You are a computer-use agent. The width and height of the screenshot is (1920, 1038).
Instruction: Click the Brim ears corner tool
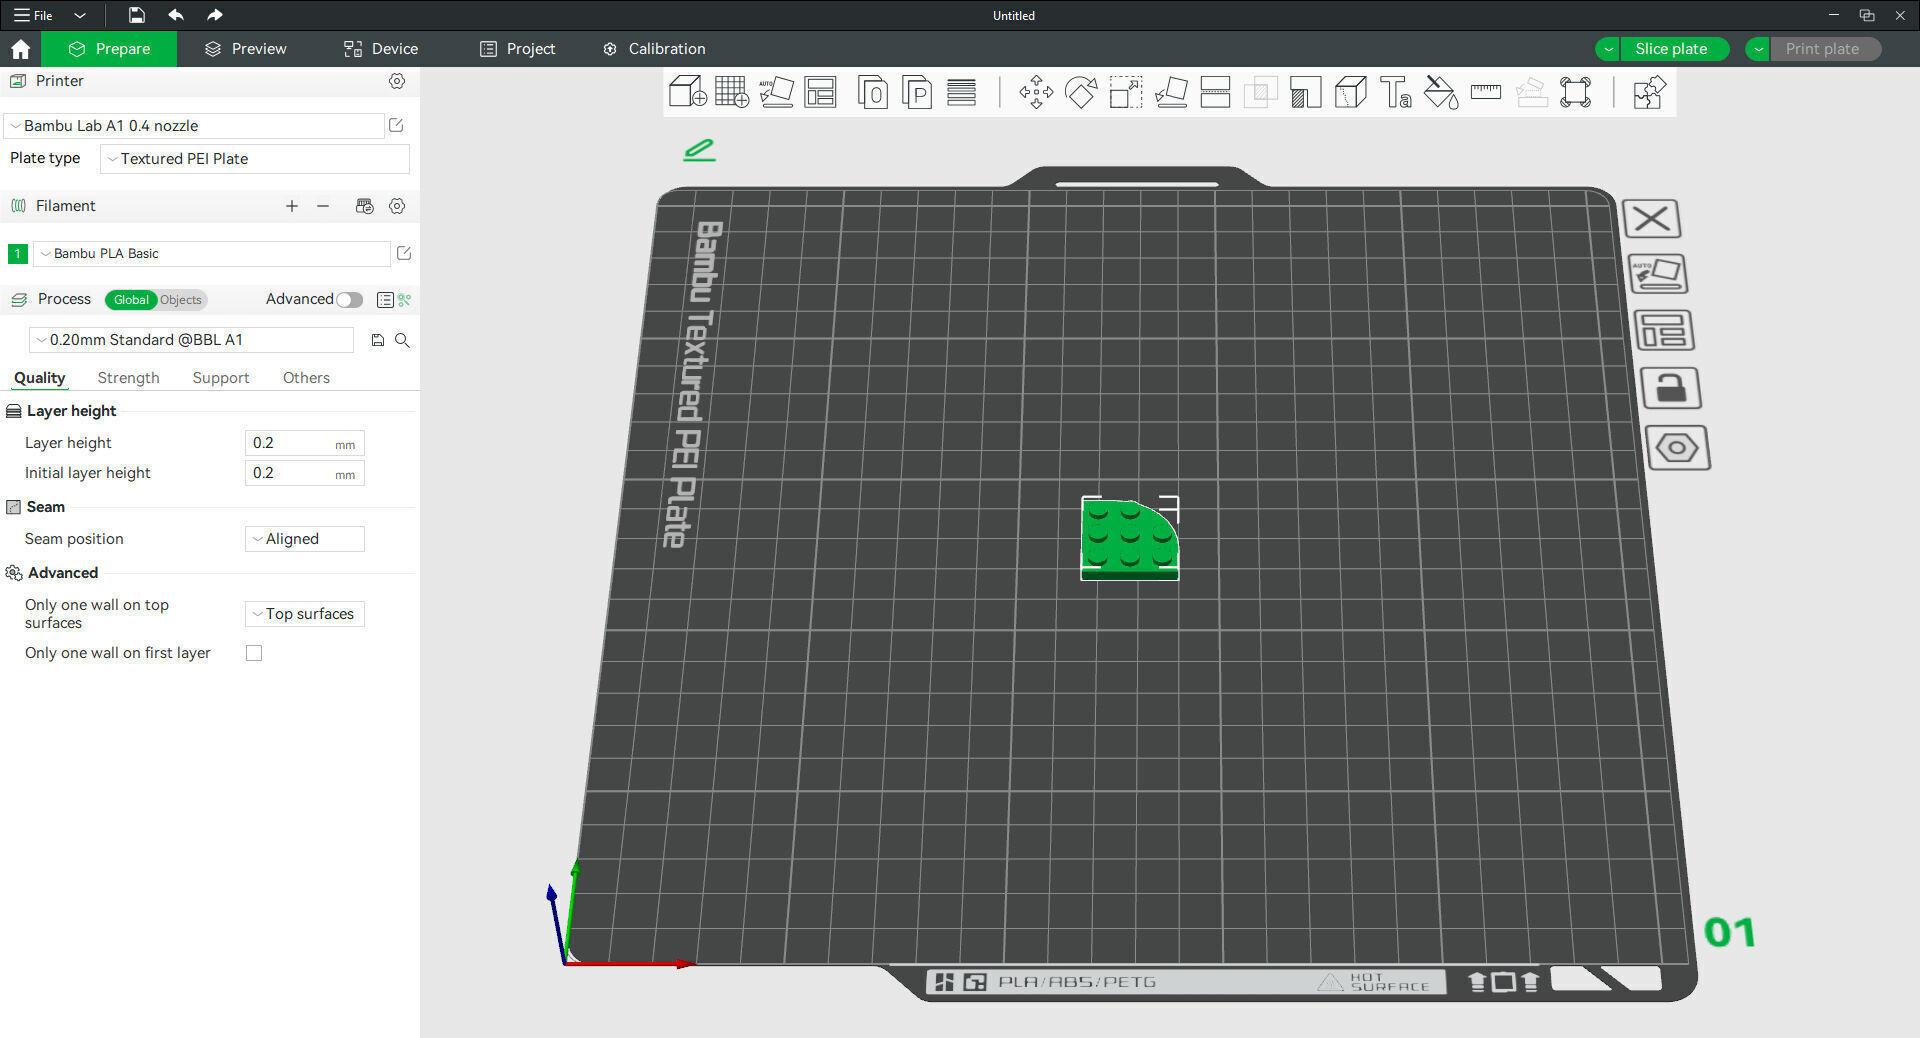(1575, 93)
